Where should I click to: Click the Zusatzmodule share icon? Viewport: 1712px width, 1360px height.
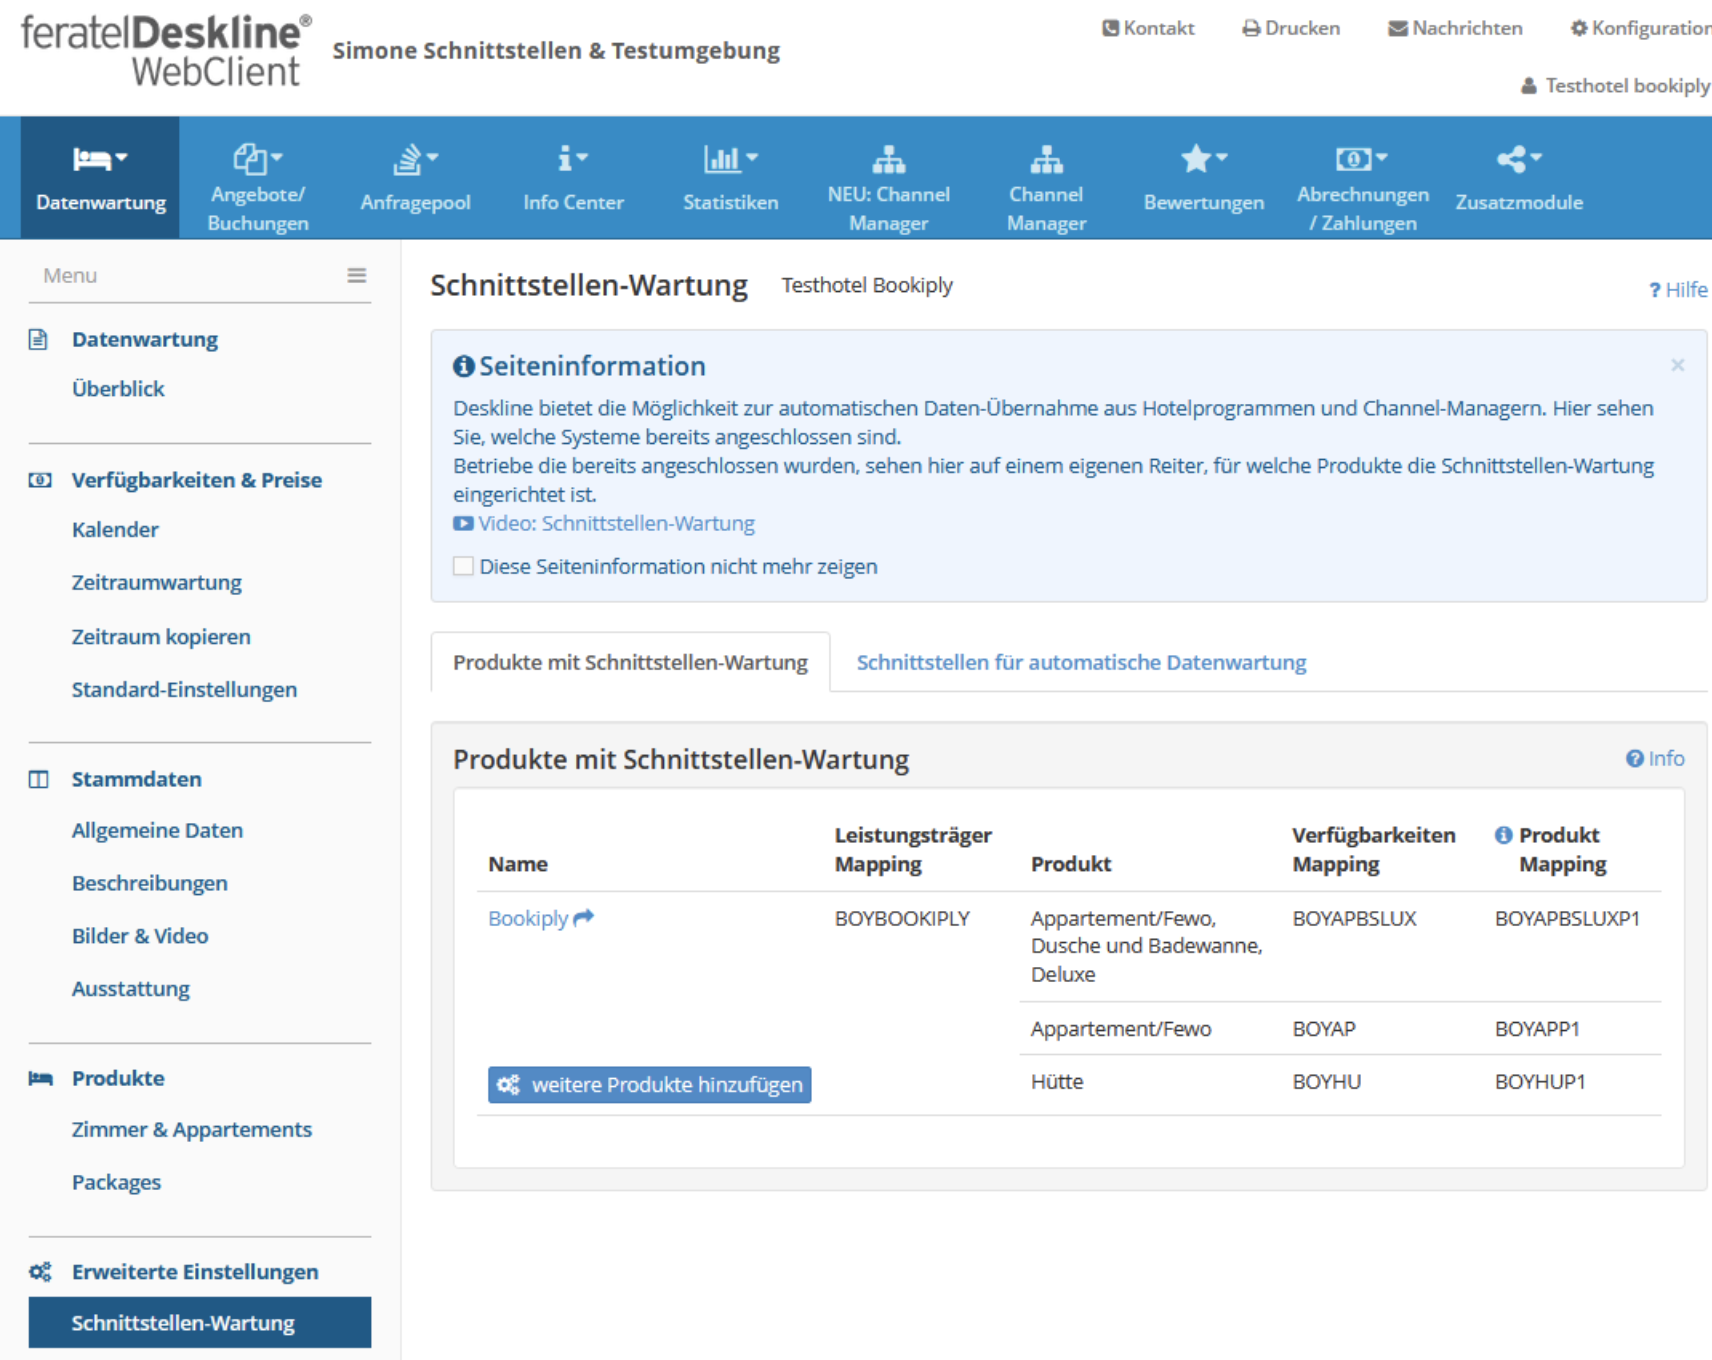pos(1511,158)
